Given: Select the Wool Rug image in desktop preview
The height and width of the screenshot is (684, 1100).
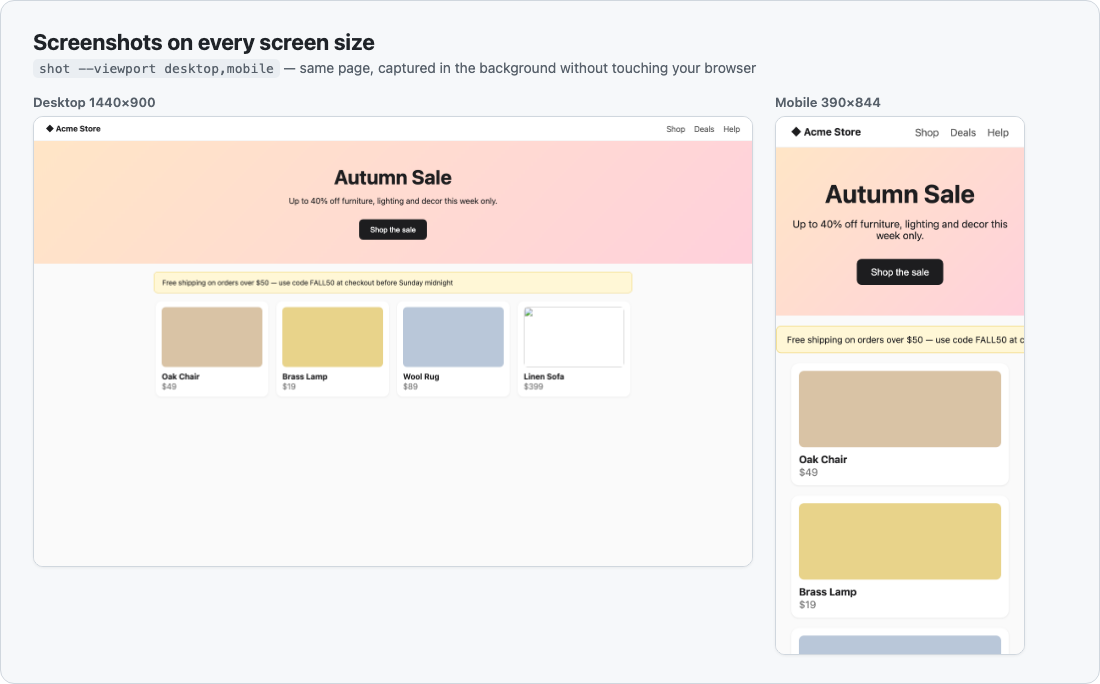Looking at the screenshot, I should 453,337.
